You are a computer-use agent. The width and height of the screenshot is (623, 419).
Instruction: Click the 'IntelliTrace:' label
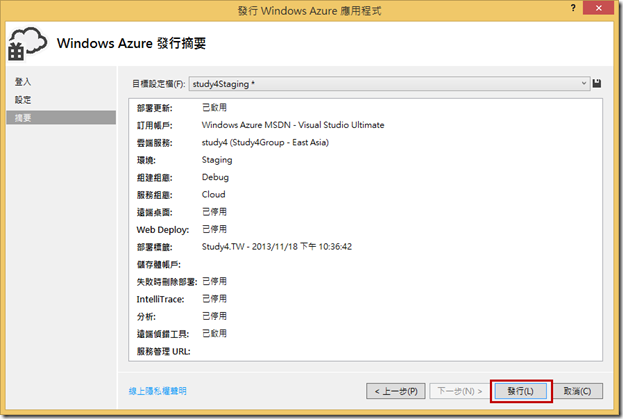(161, 299)
